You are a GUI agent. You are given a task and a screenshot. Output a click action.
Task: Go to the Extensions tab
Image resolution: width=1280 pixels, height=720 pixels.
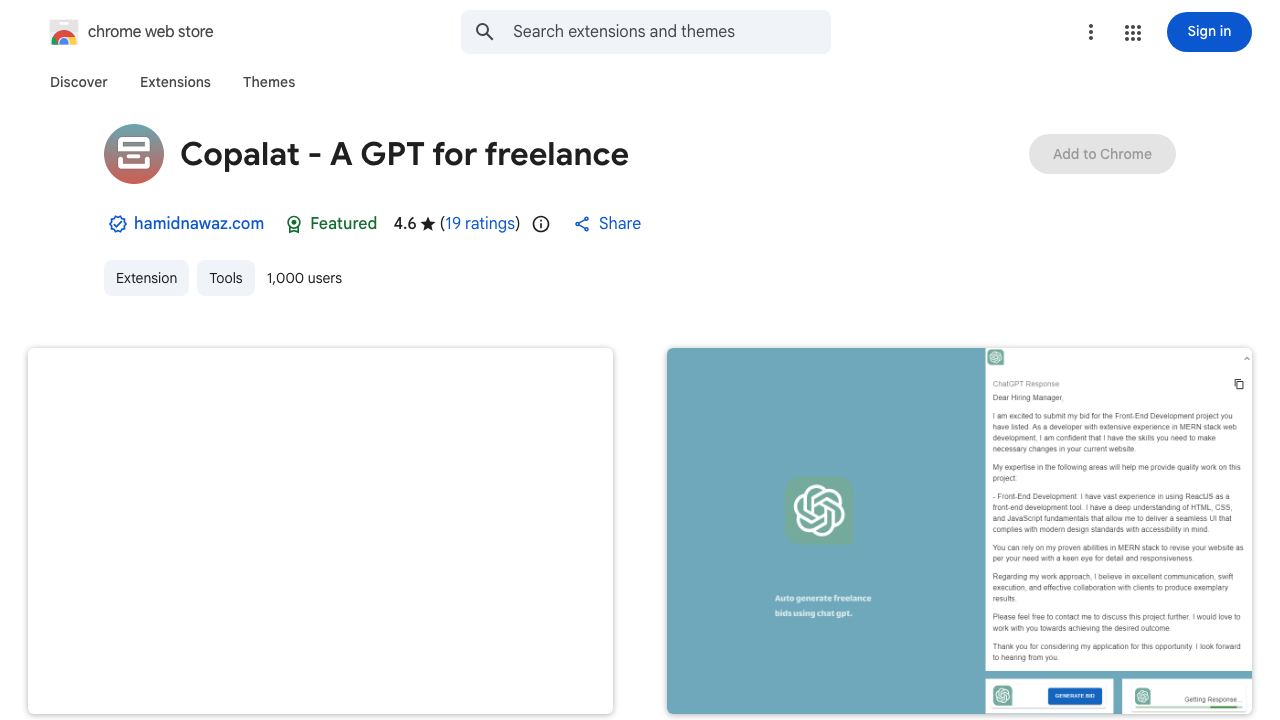click(x=175, y=82)
